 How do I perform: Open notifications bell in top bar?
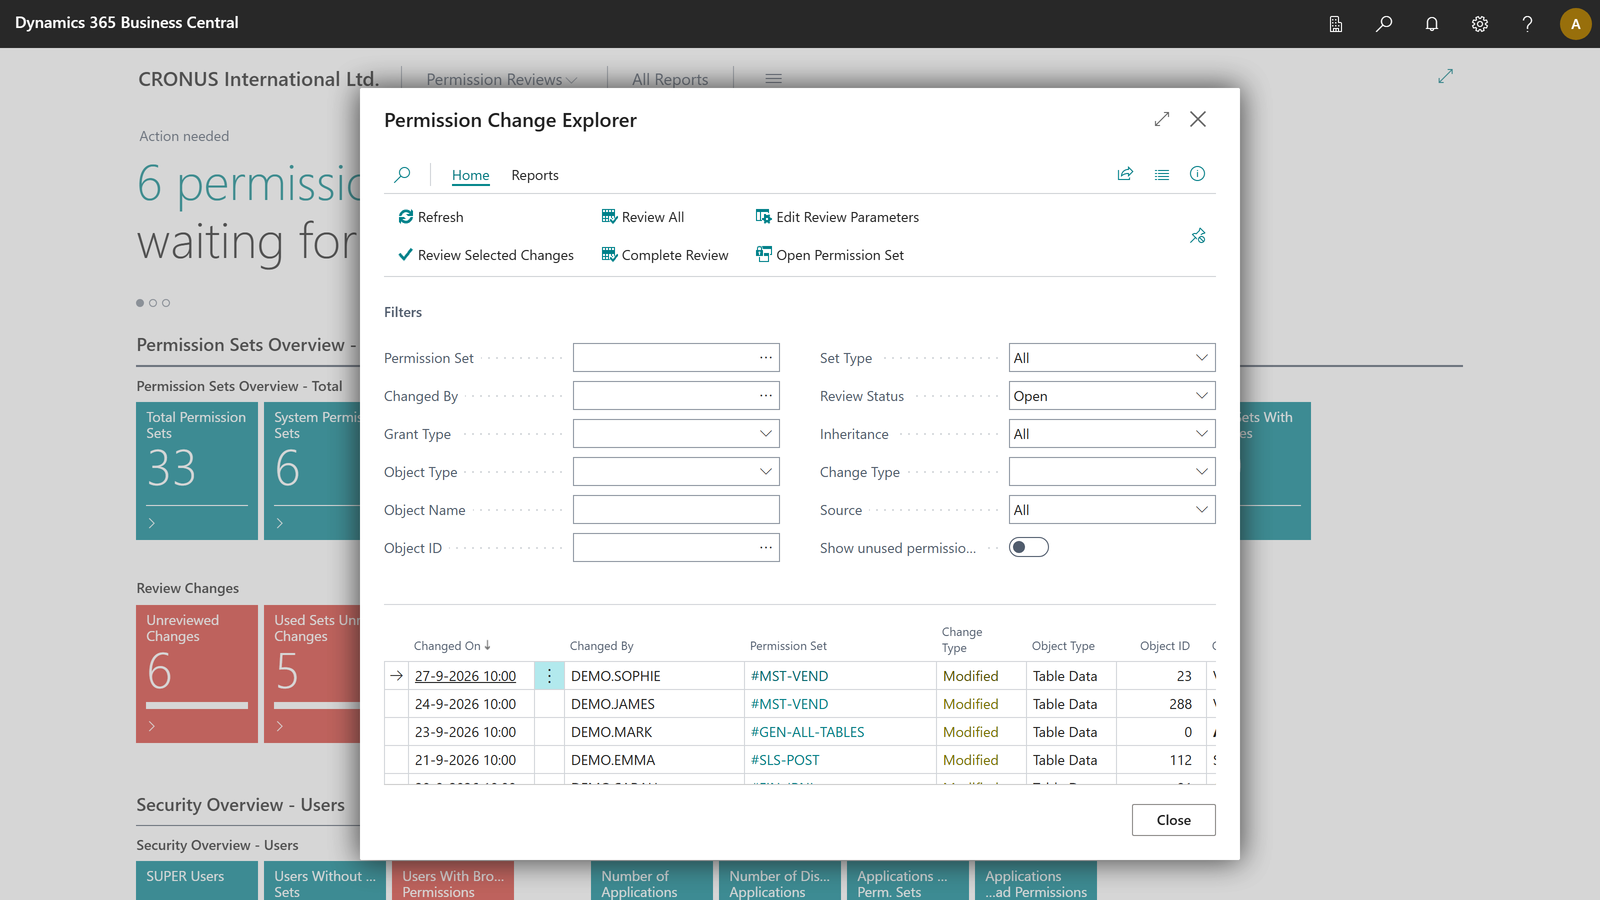(1432, 24)
